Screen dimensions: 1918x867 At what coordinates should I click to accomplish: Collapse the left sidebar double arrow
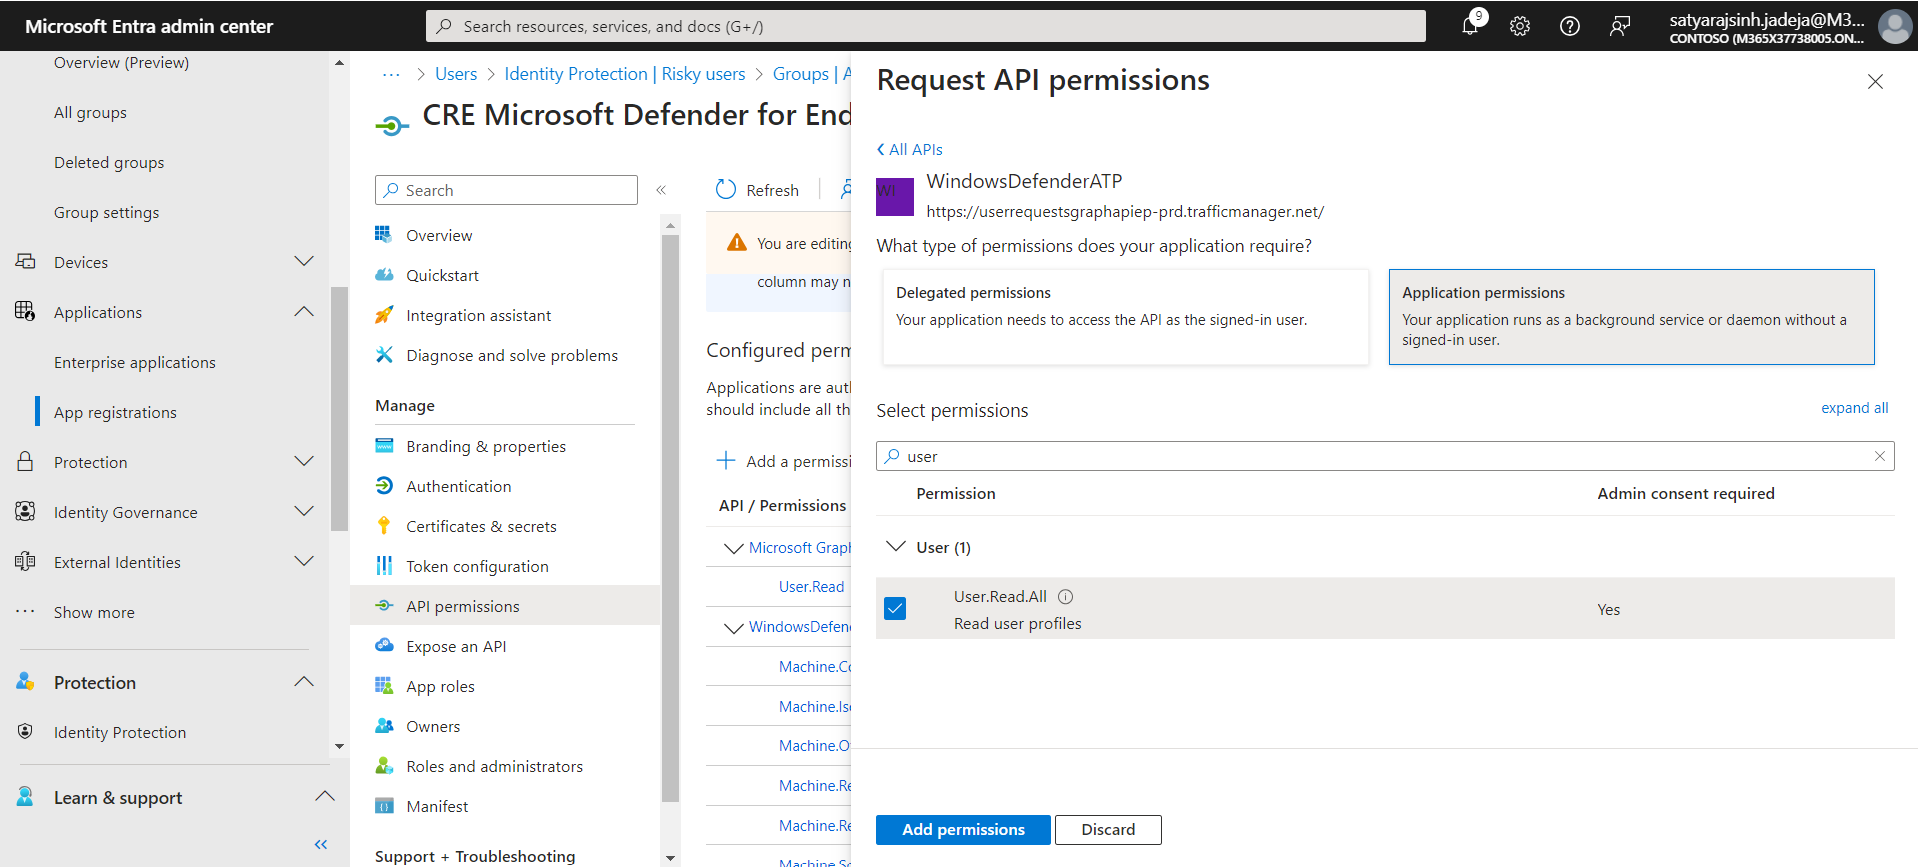pyautogui.click(x=321, y=844)
